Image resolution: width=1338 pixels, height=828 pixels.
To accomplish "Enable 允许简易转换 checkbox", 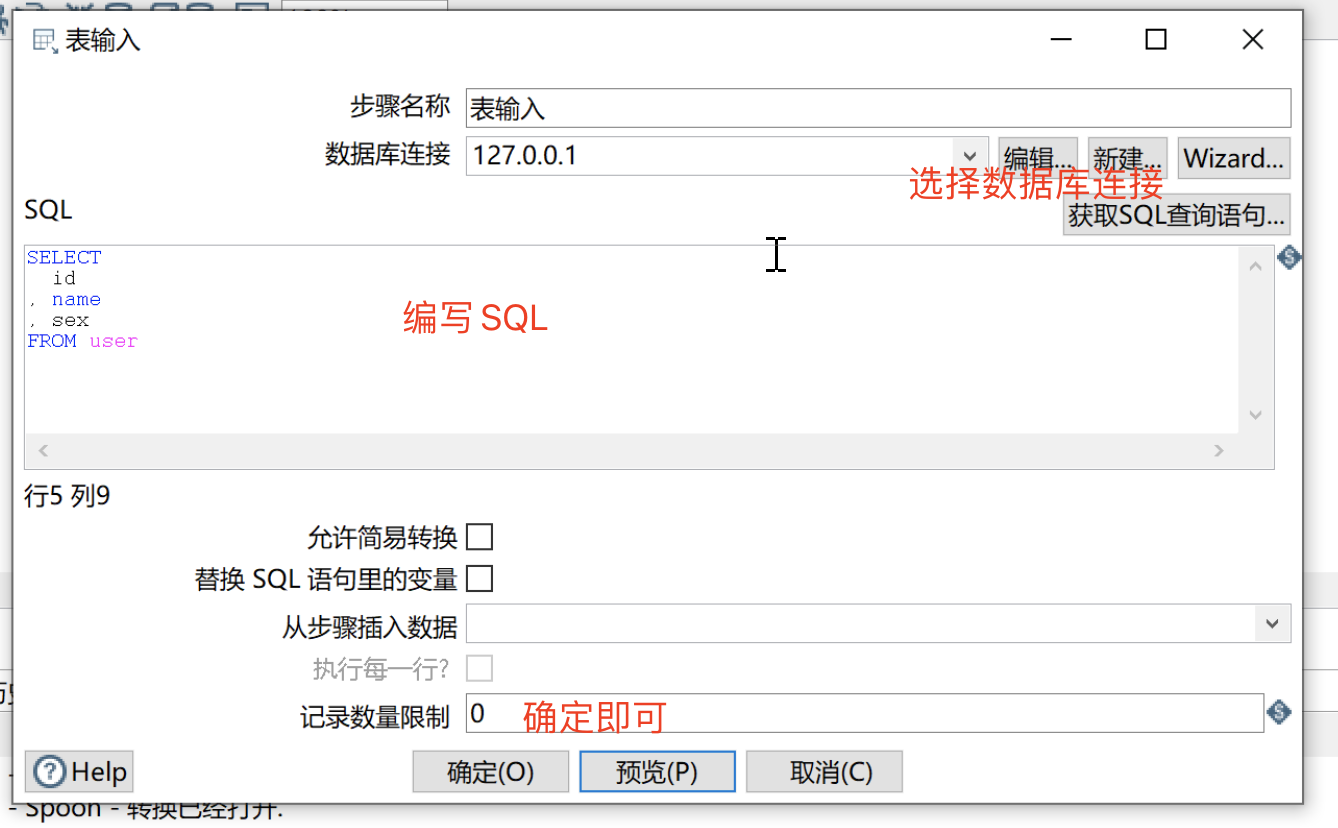I will point(480,537).
